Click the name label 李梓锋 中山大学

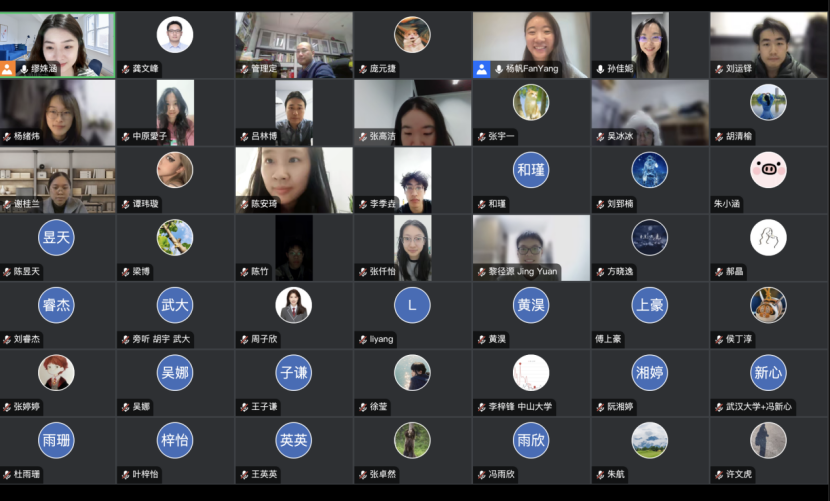pos(520,407)
